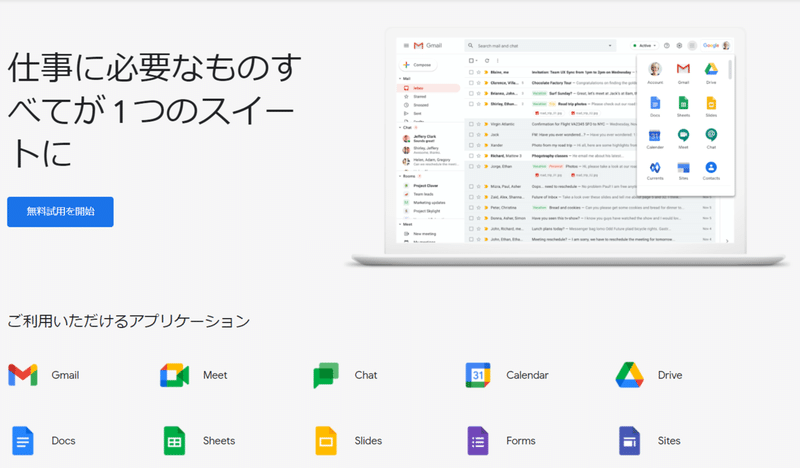Select Inbox in the Gmail sidebar
The image size is (800, 468).
(x=428, y=88)
